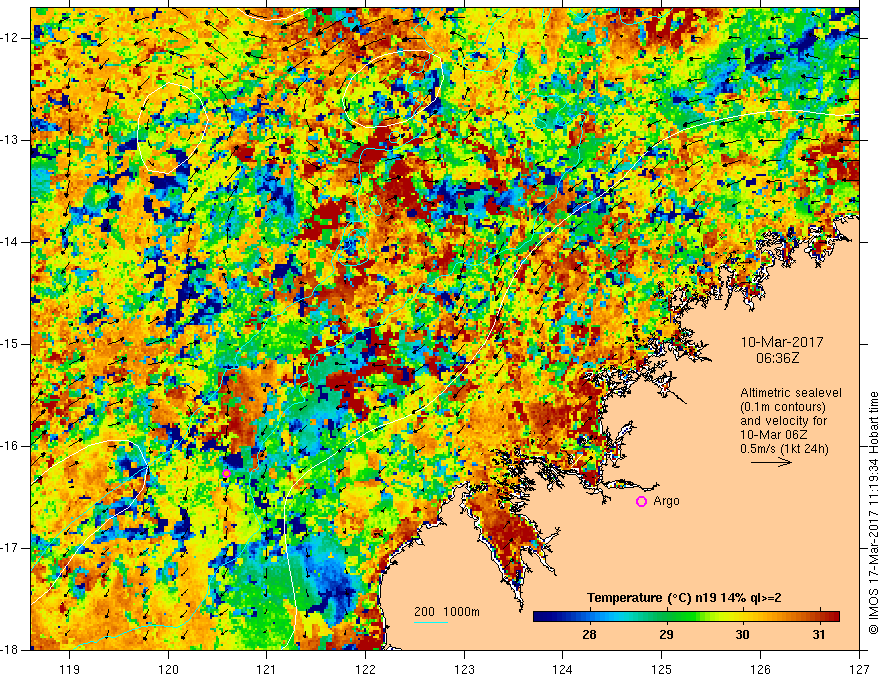
Task: Click the 'Temperature (°C) n19 14% ql>=2' title
Action: (x=684, y=598)
